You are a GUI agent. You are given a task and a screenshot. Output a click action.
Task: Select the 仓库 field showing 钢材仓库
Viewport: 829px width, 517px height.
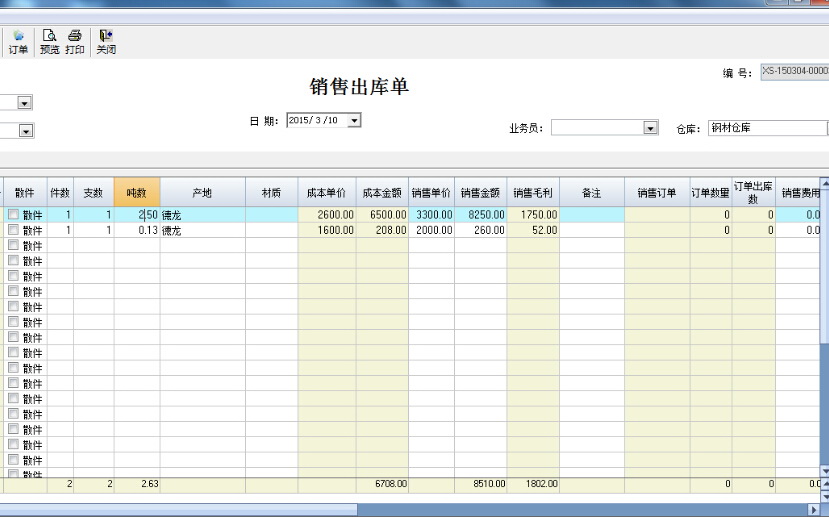[768, 128]
